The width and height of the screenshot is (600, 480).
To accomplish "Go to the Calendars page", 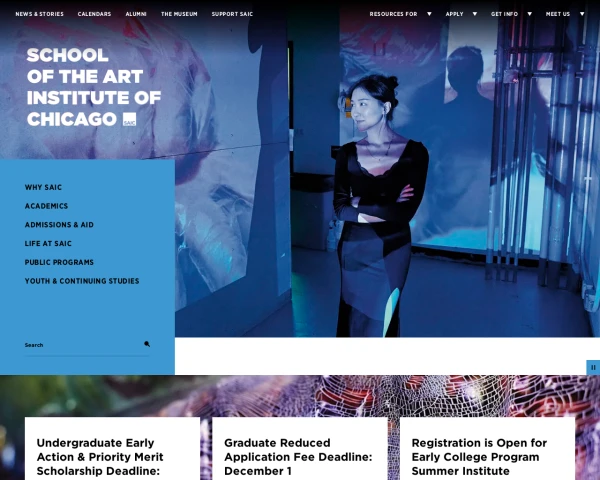I will [94, 14].
